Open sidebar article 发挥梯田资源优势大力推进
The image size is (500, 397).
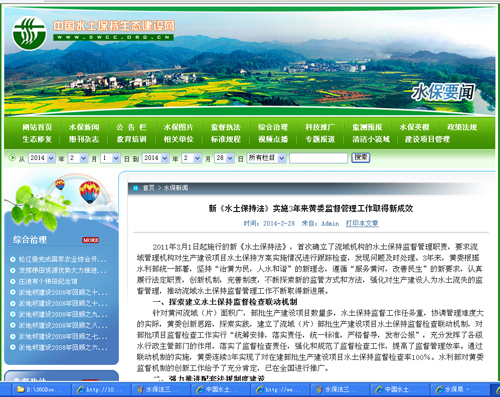[x=63, y=270]
